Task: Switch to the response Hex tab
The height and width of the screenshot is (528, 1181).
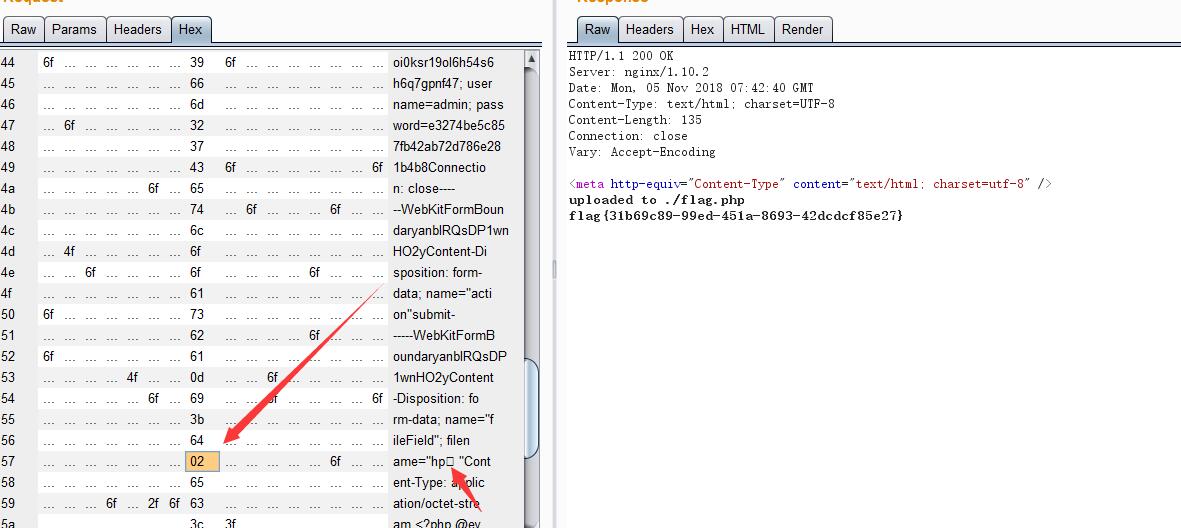Action: [x=702, y=29]
